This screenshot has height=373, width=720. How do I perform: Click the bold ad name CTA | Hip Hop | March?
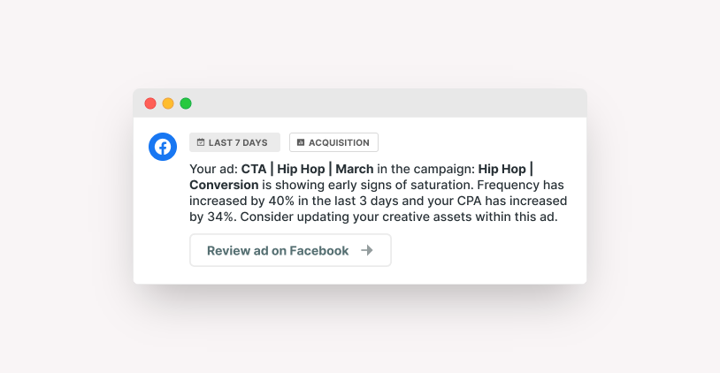307,169
